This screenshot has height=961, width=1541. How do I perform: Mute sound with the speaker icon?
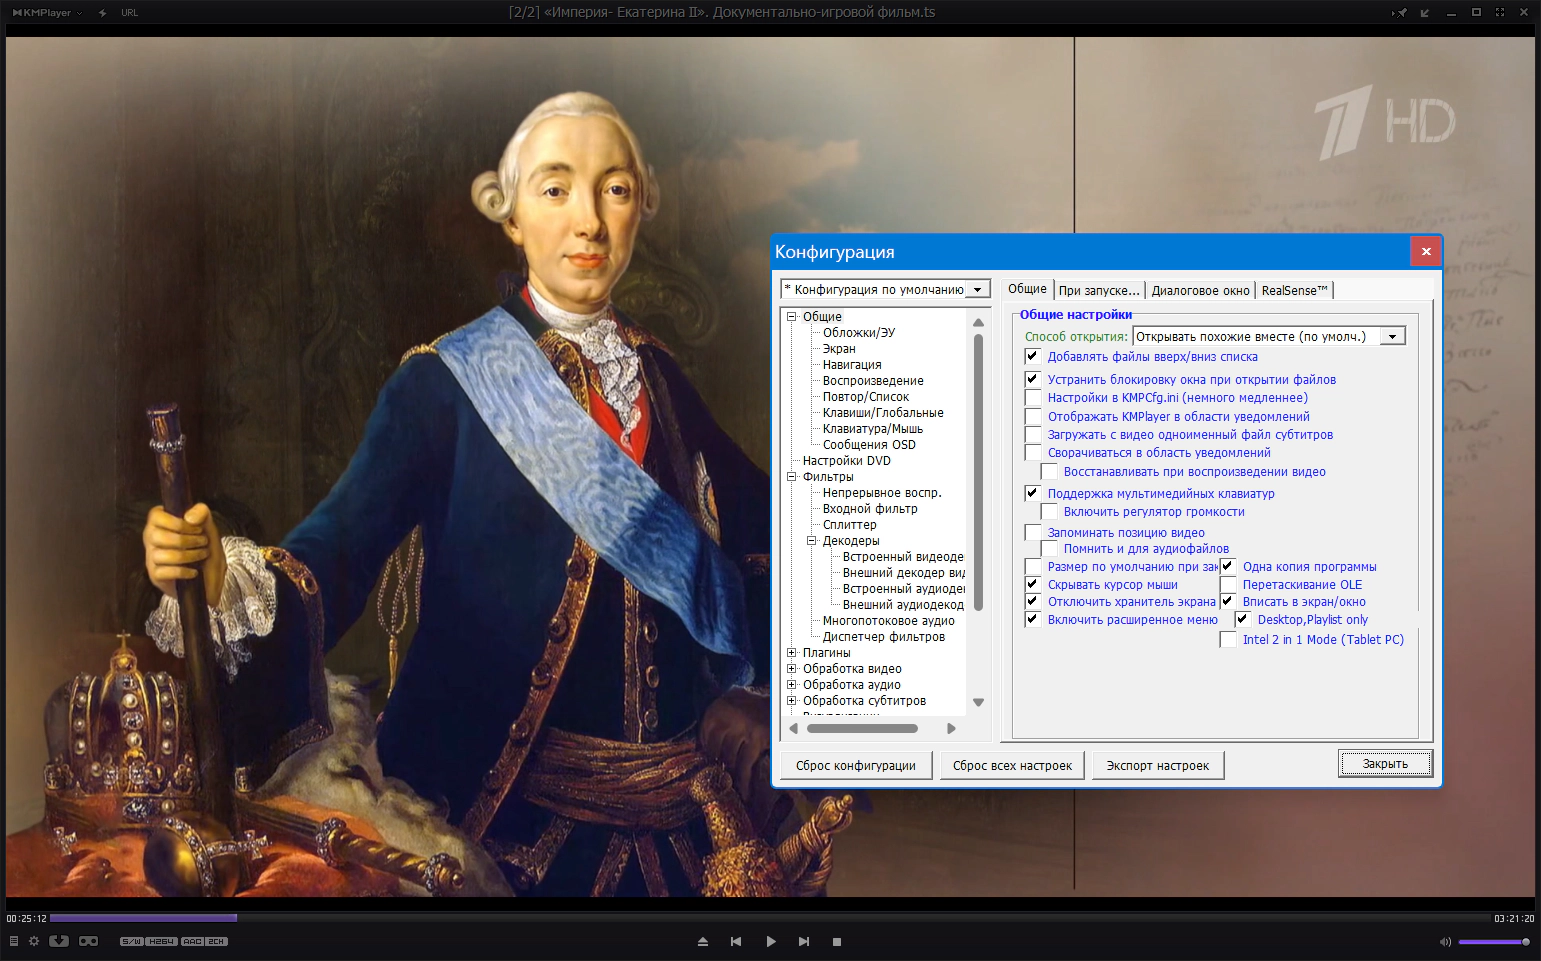point(1444,942)
